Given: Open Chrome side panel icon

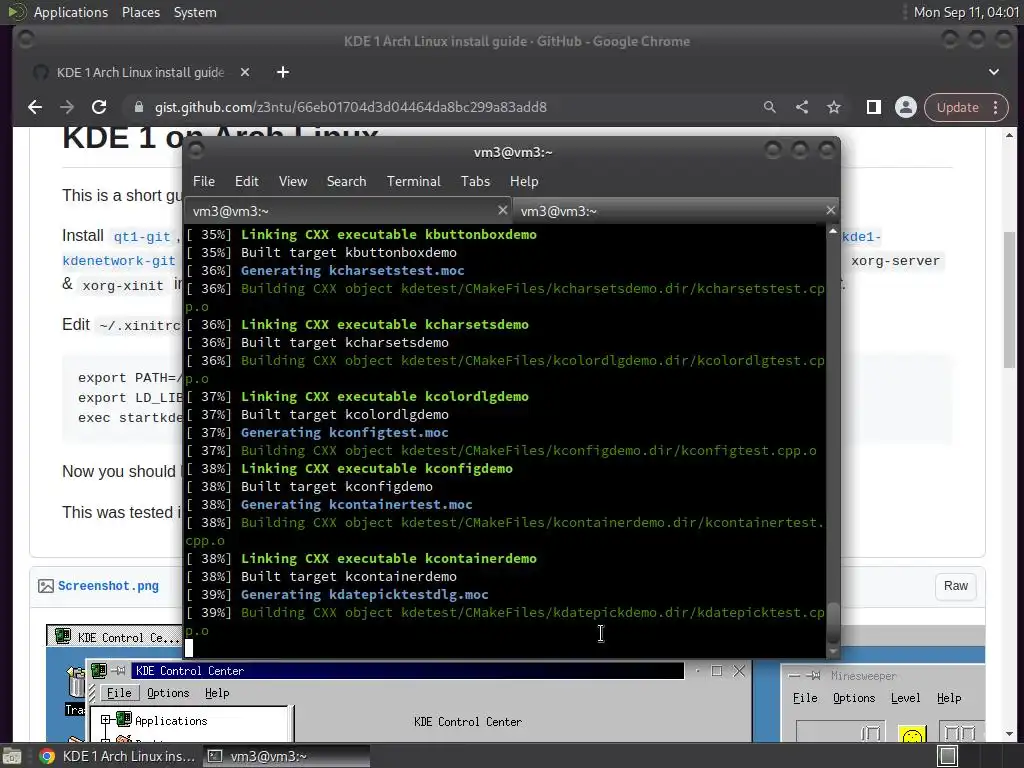Looking at the screenshot, I should point(874,107).
